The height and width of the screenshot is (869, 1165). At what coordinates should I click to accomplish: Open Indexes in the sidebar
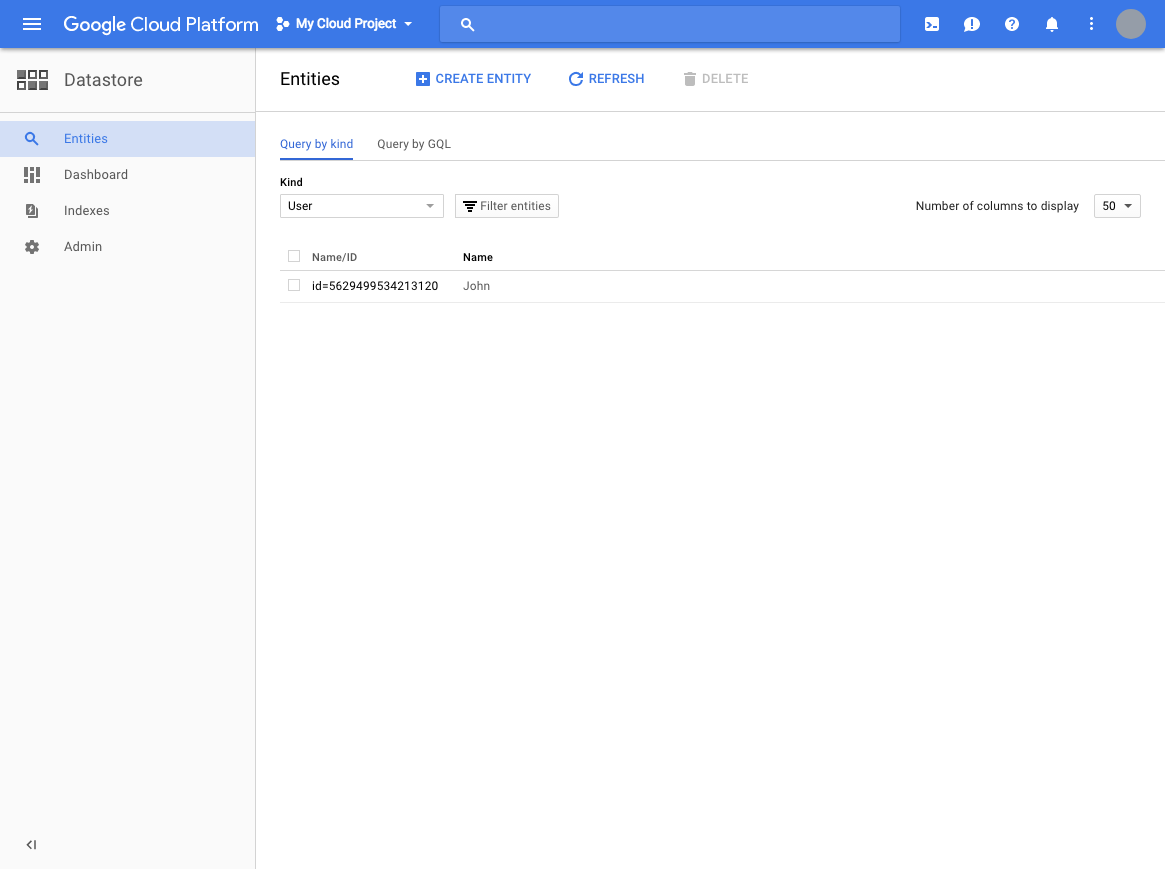coord(128,210)
